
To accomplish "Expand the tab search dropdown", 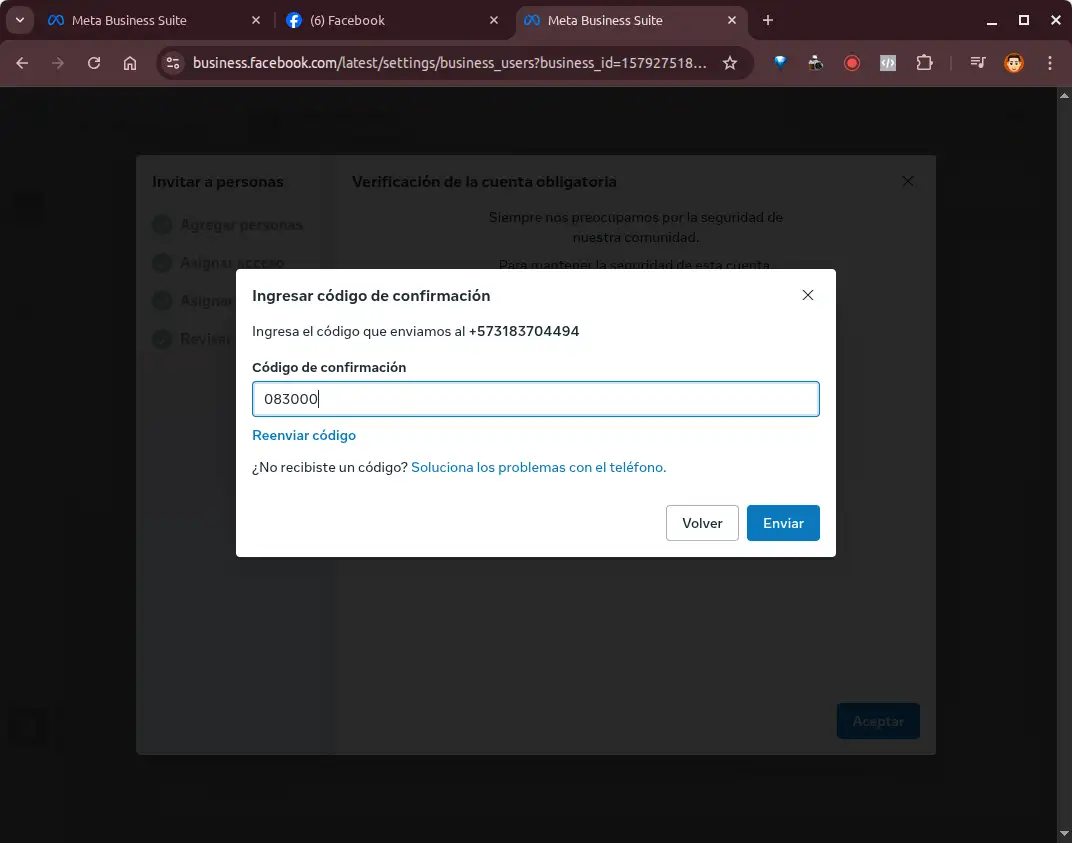I will click(x=19, y=20).
